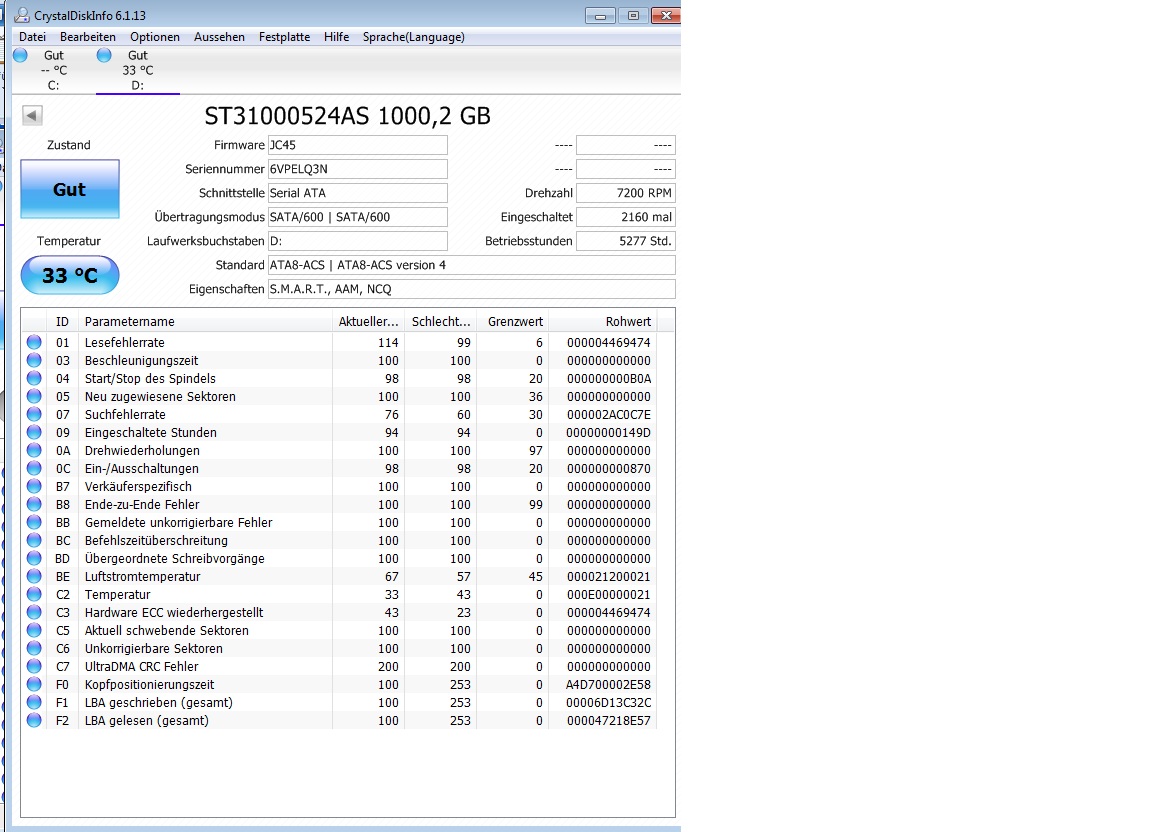This screenshot has height=832, width=1152.
Task: Click the previous disk arrow button
Action: point(32,115)
